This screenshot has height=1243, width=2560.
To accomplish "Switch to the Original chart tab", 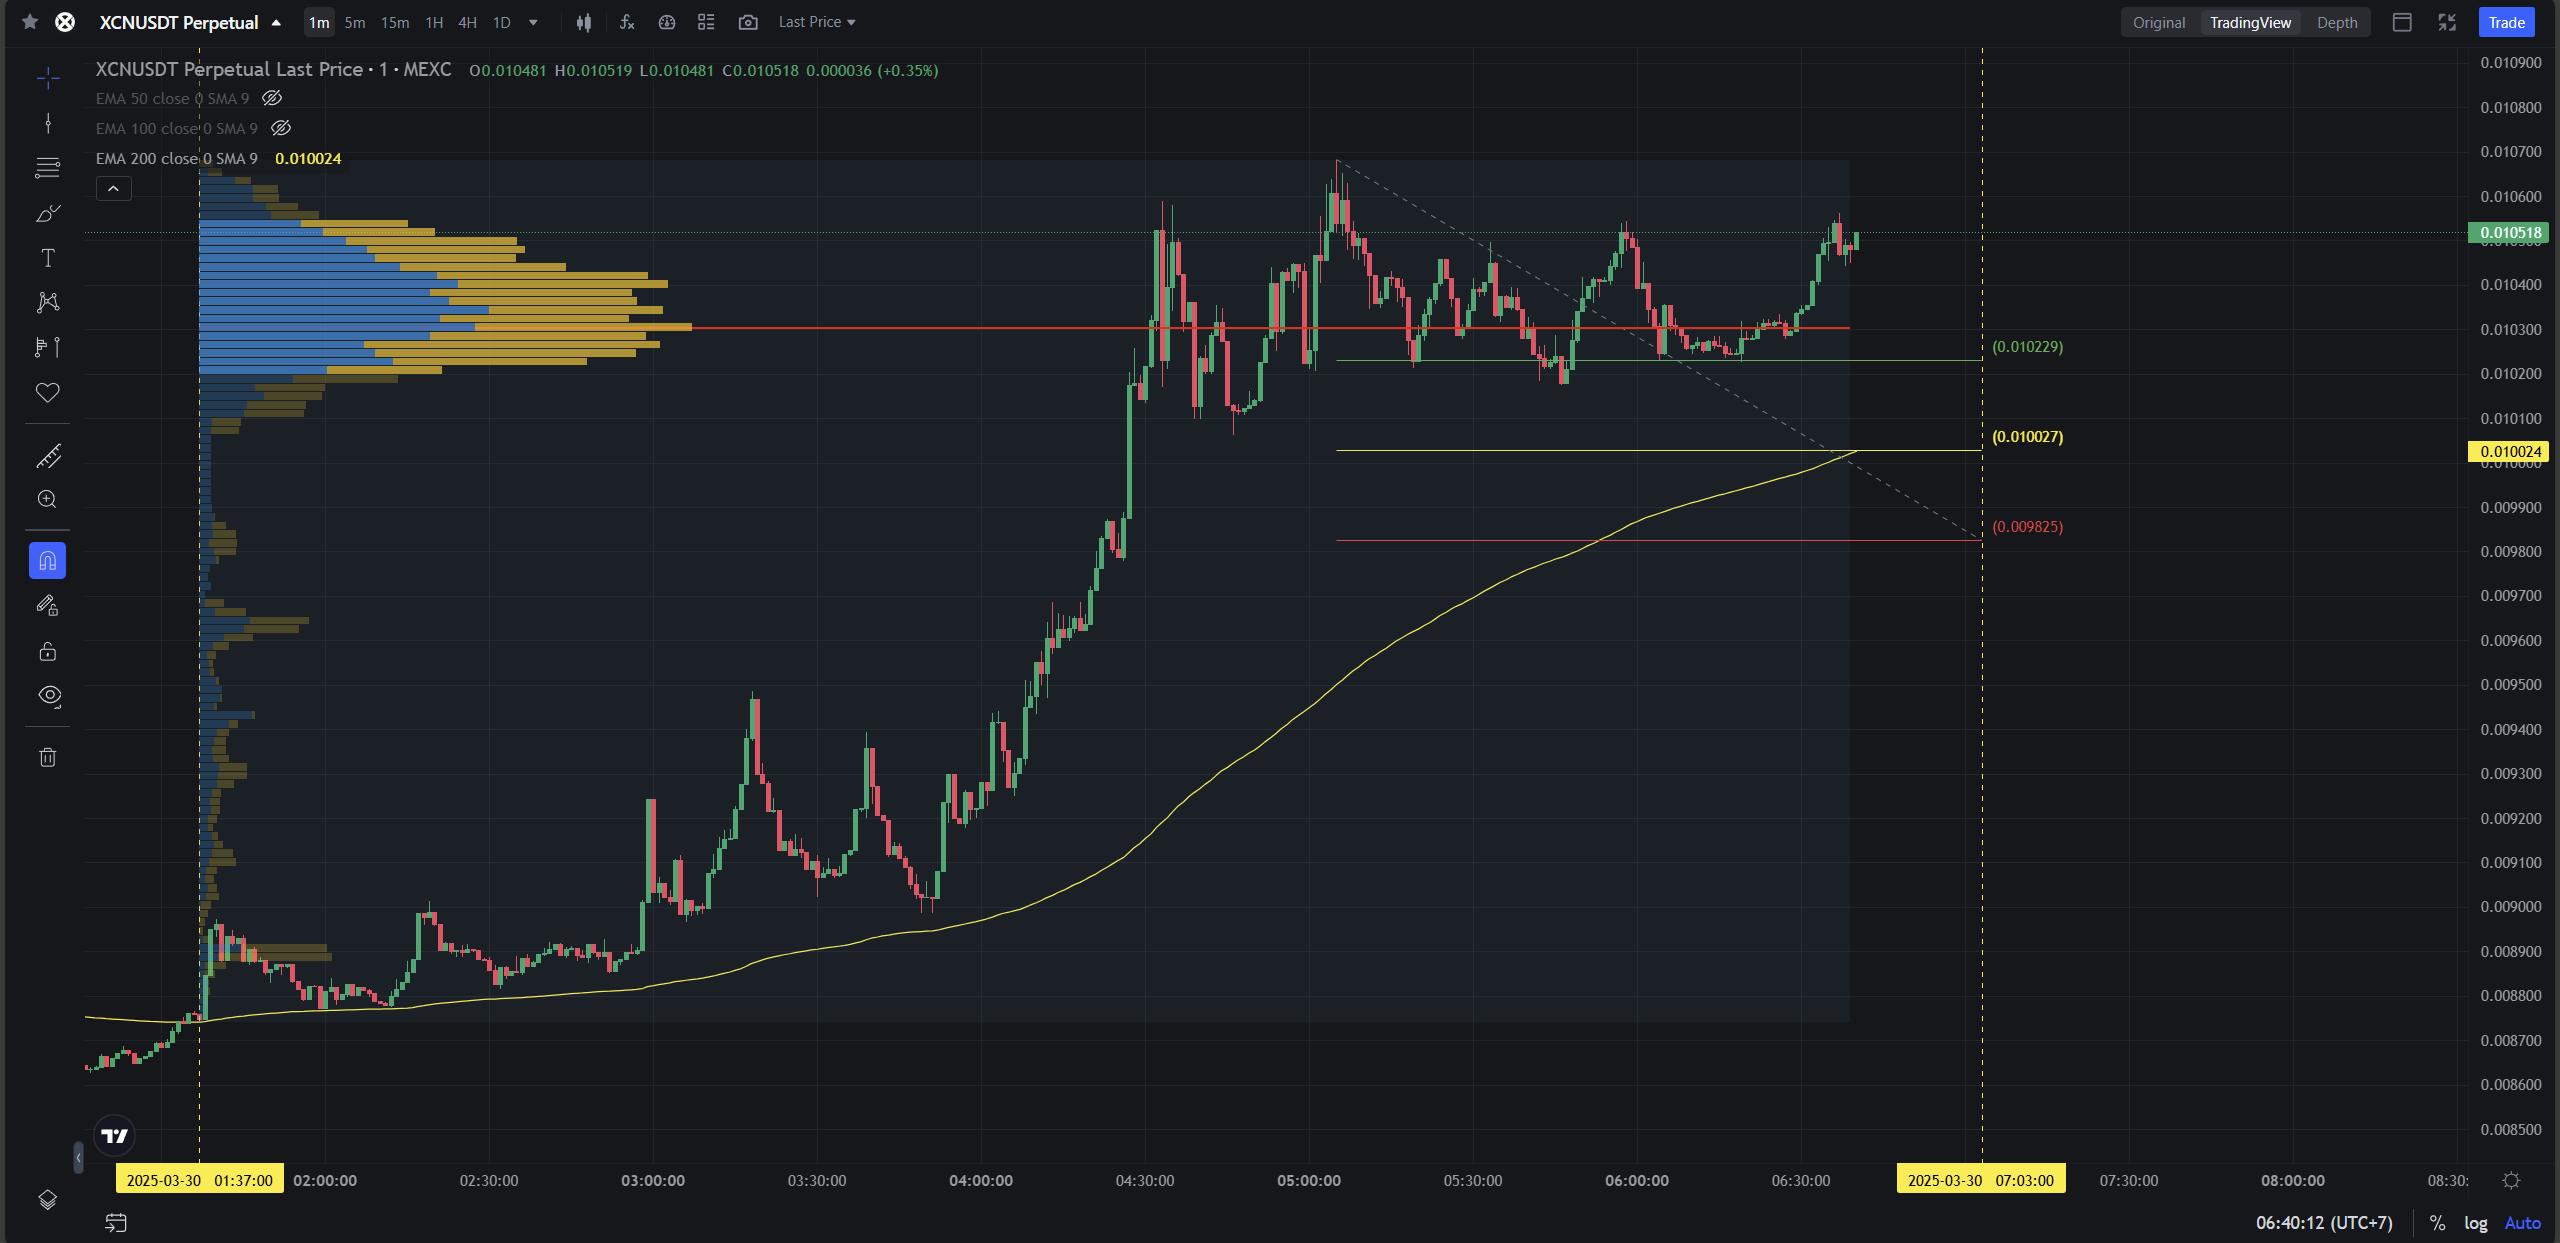I will coord(2158,22).
